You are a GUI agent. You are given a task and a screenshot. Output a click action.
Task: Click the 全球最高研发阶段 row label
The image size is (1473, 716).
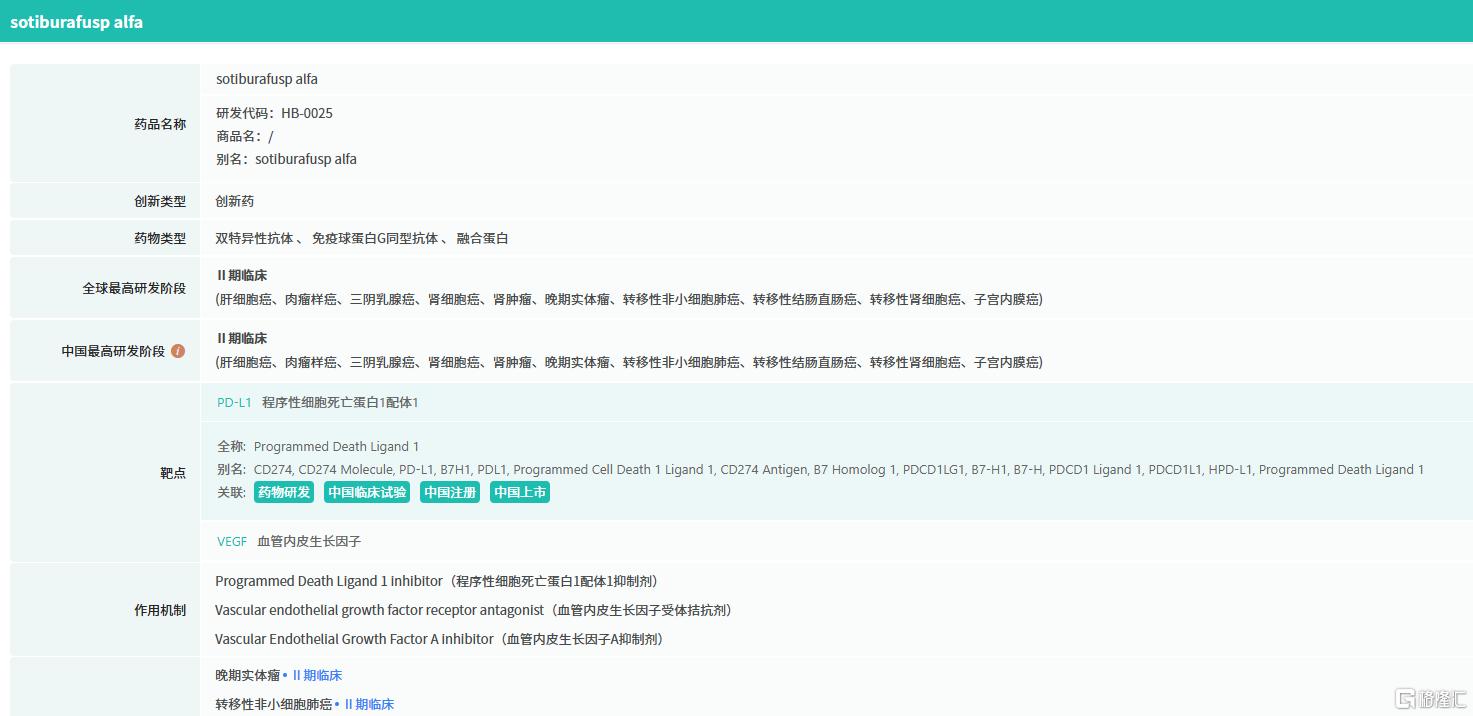tap(134, 288)
